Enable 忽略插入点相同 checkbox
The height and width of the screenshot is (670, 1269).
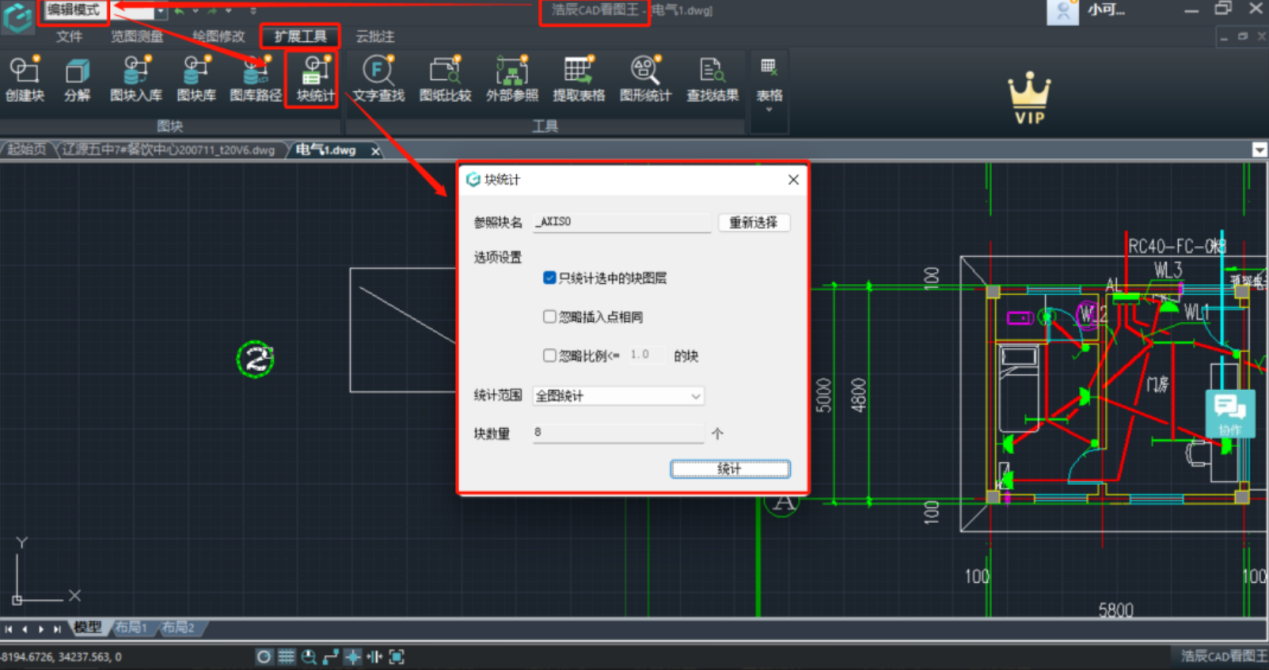(x=549, y=317)
